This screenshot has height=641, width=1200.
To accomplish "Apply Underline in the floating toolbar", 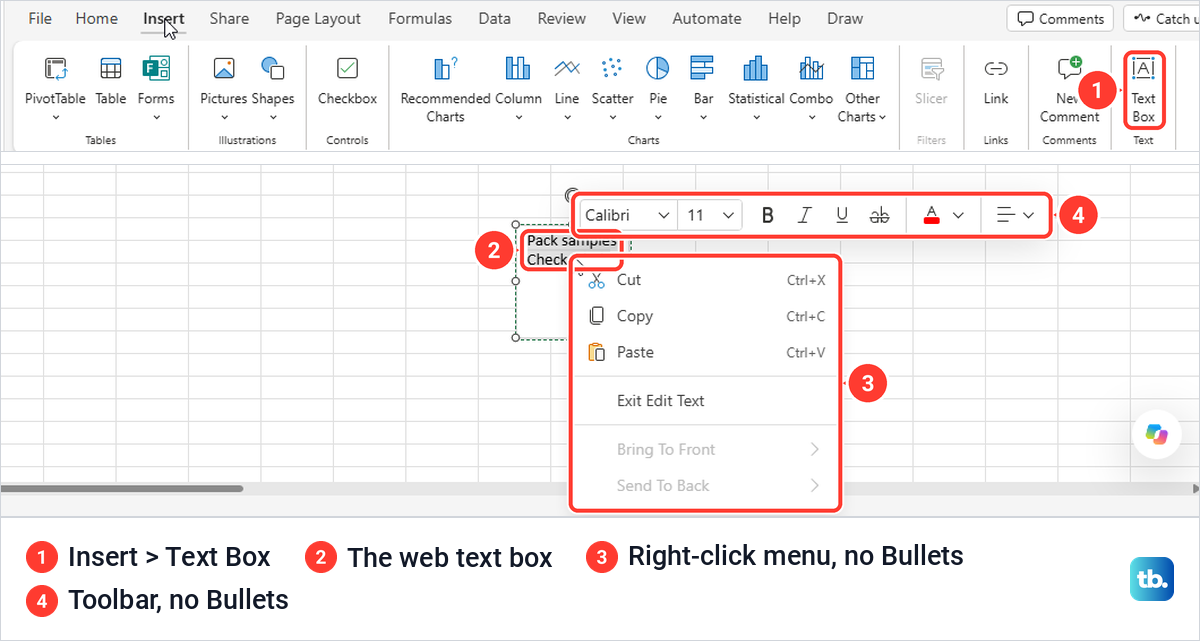I will (x=842, y=215).
